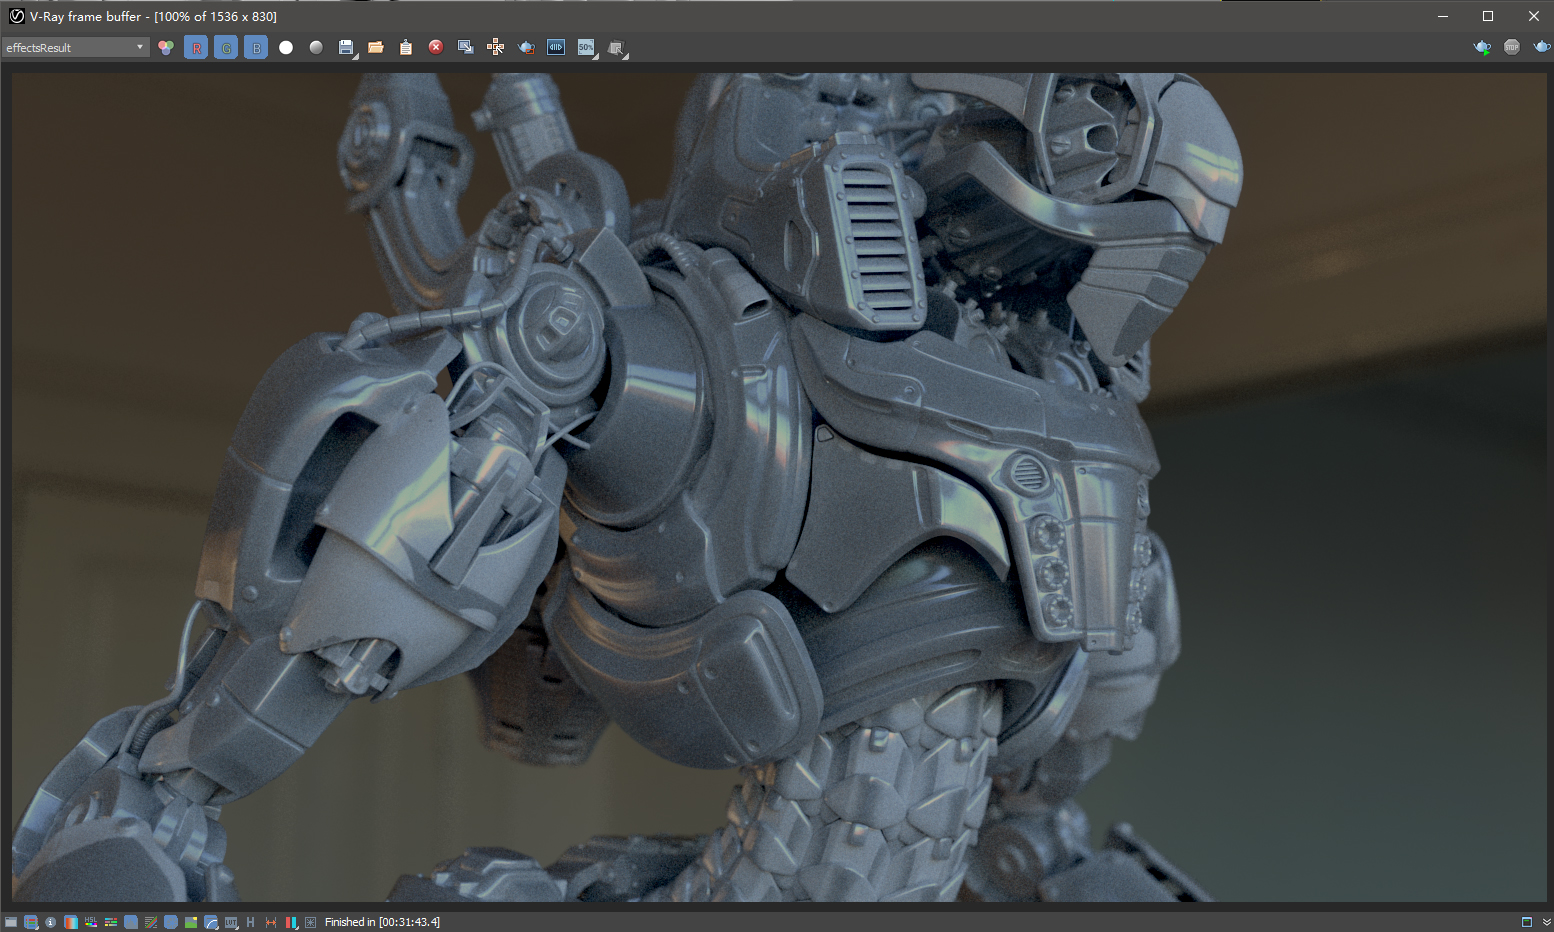Click the blue compare arrows toolbar icon
This screenshot has height=932, width=1554.
[556, 47]
